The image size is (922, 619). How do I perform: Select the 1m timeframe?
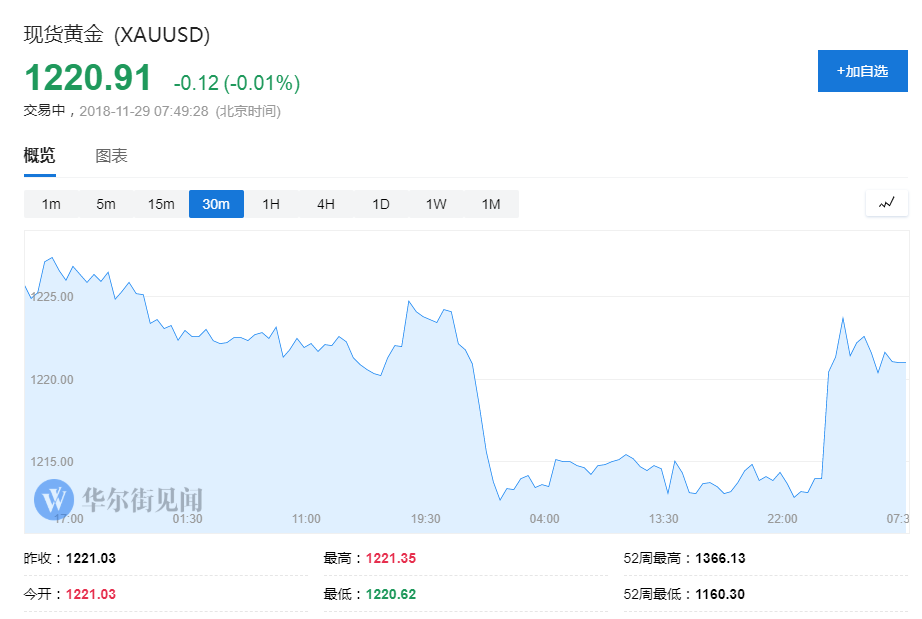click(x=51, y=204)
